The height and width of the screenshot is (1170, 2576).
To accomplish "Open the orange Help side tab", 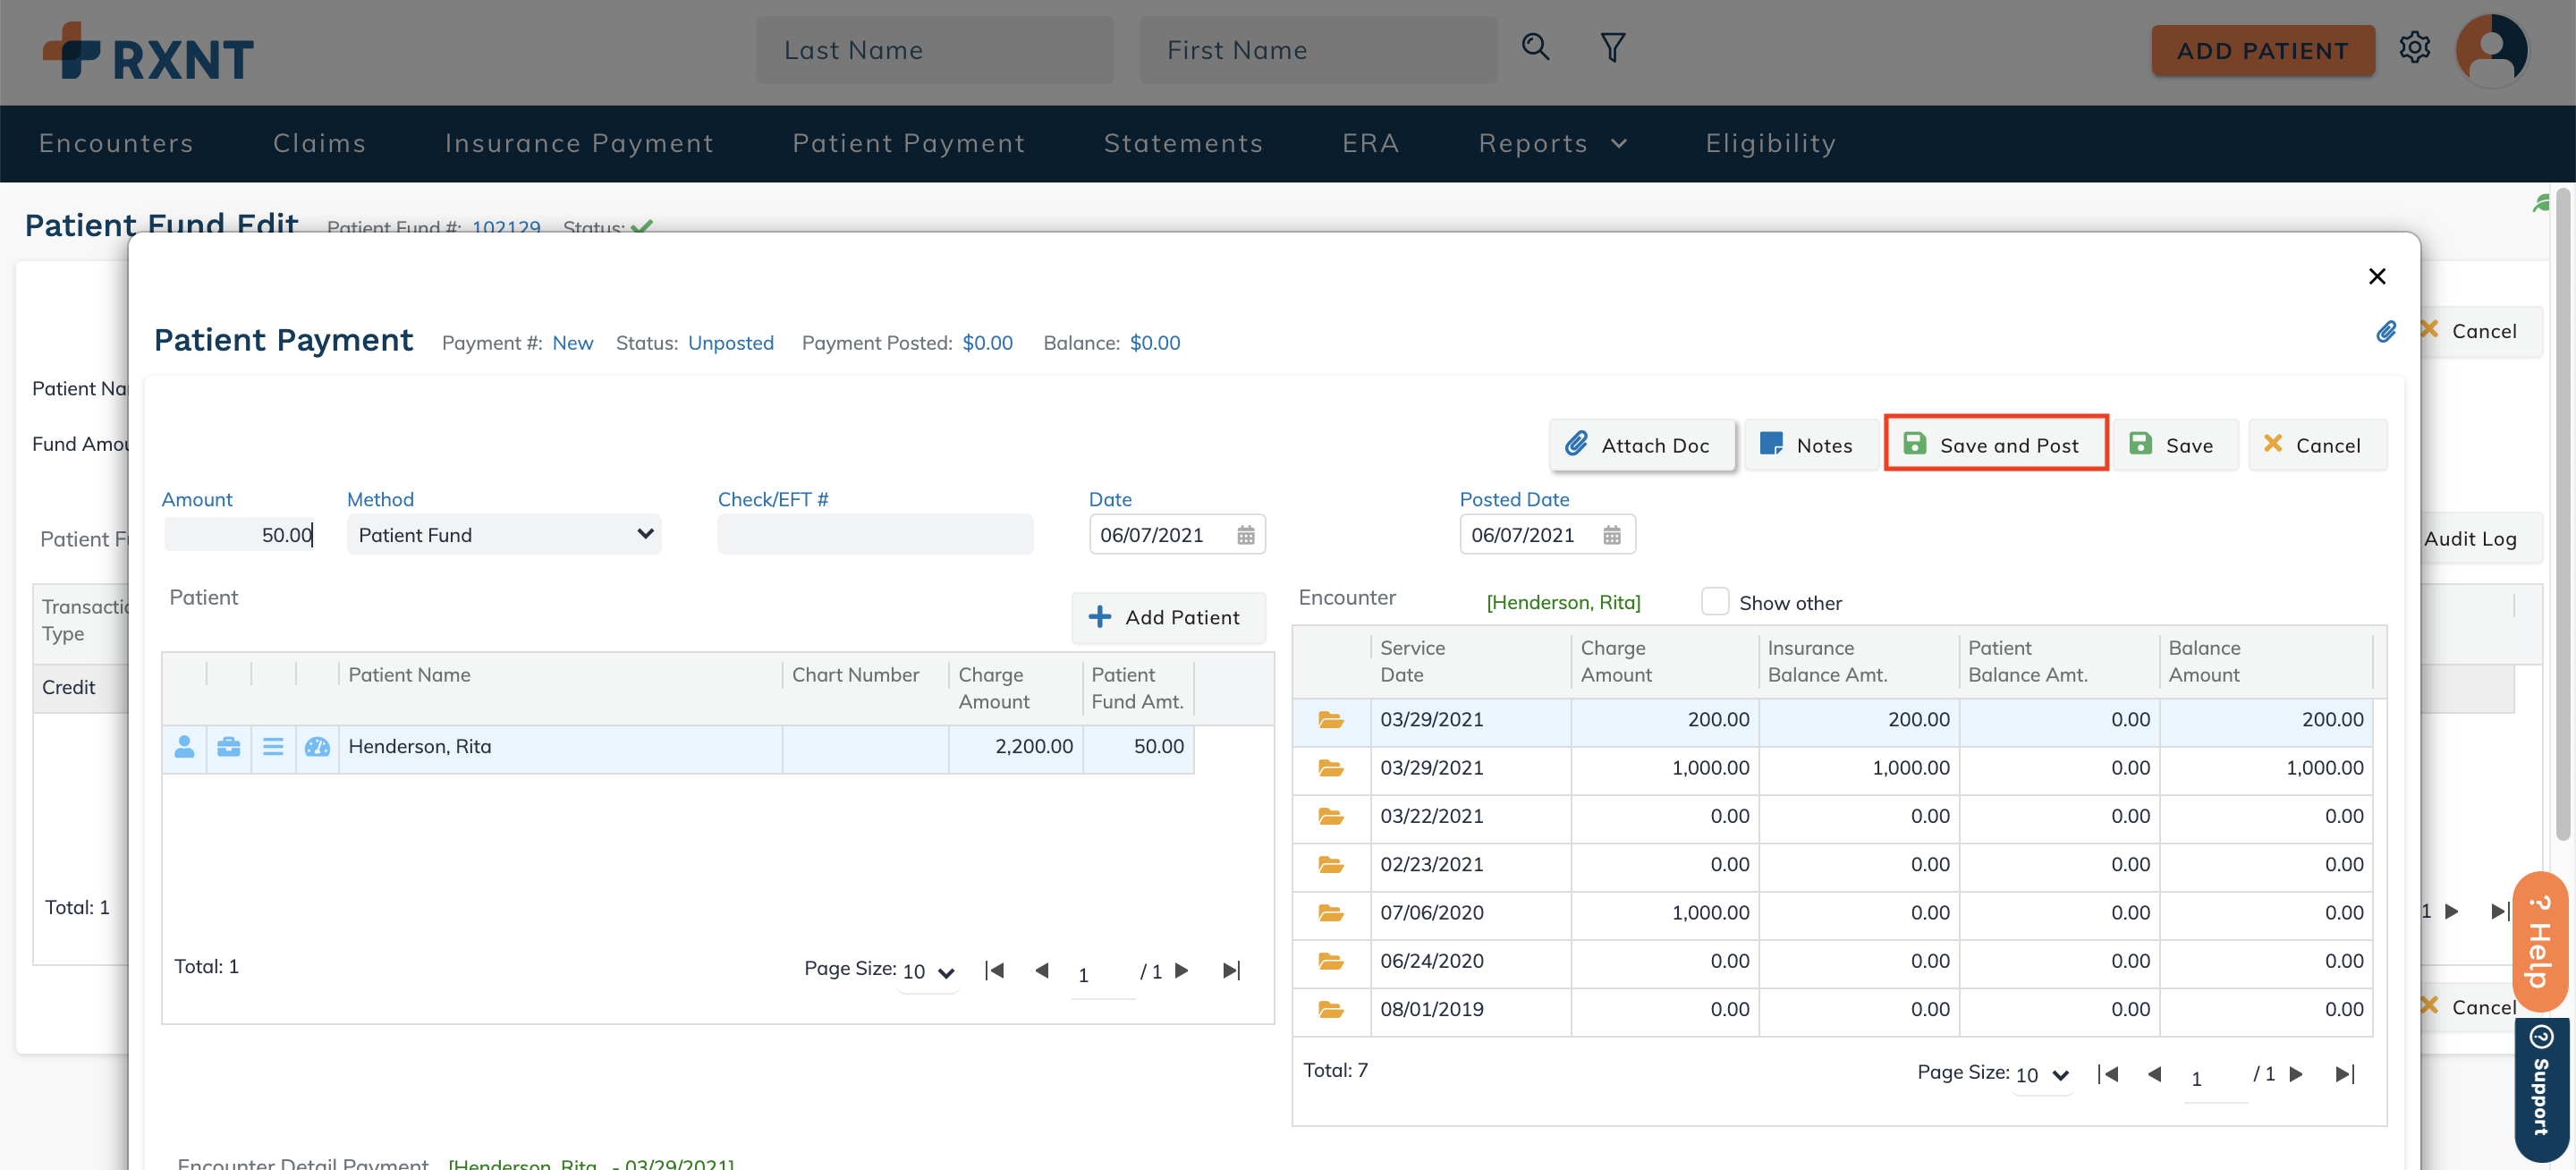I will 2539,941.
